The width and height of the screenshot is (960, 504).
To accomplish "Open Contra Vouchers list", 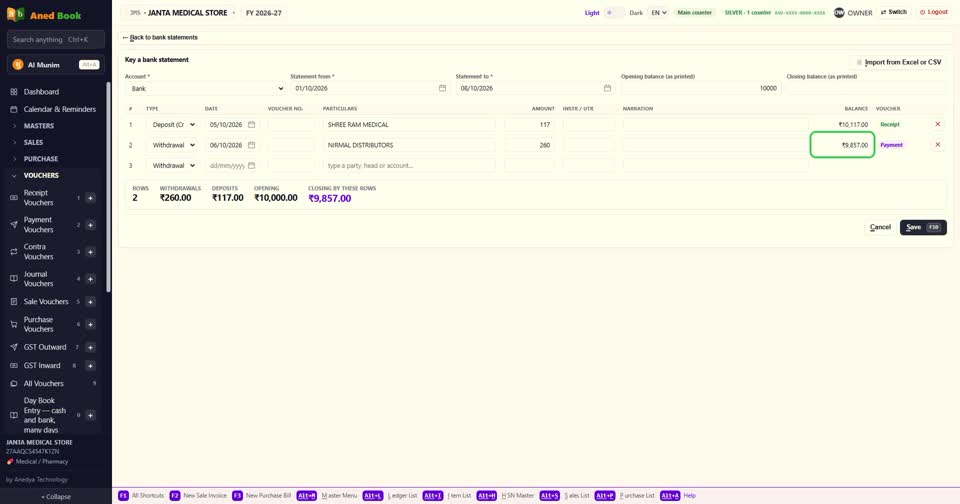I will point(39,252).
